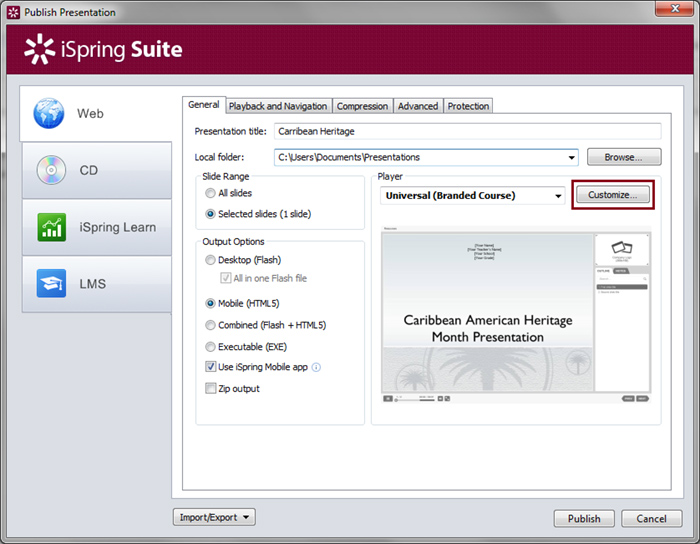Click the Caribbean American Heritage slide preview

point(488,313)
